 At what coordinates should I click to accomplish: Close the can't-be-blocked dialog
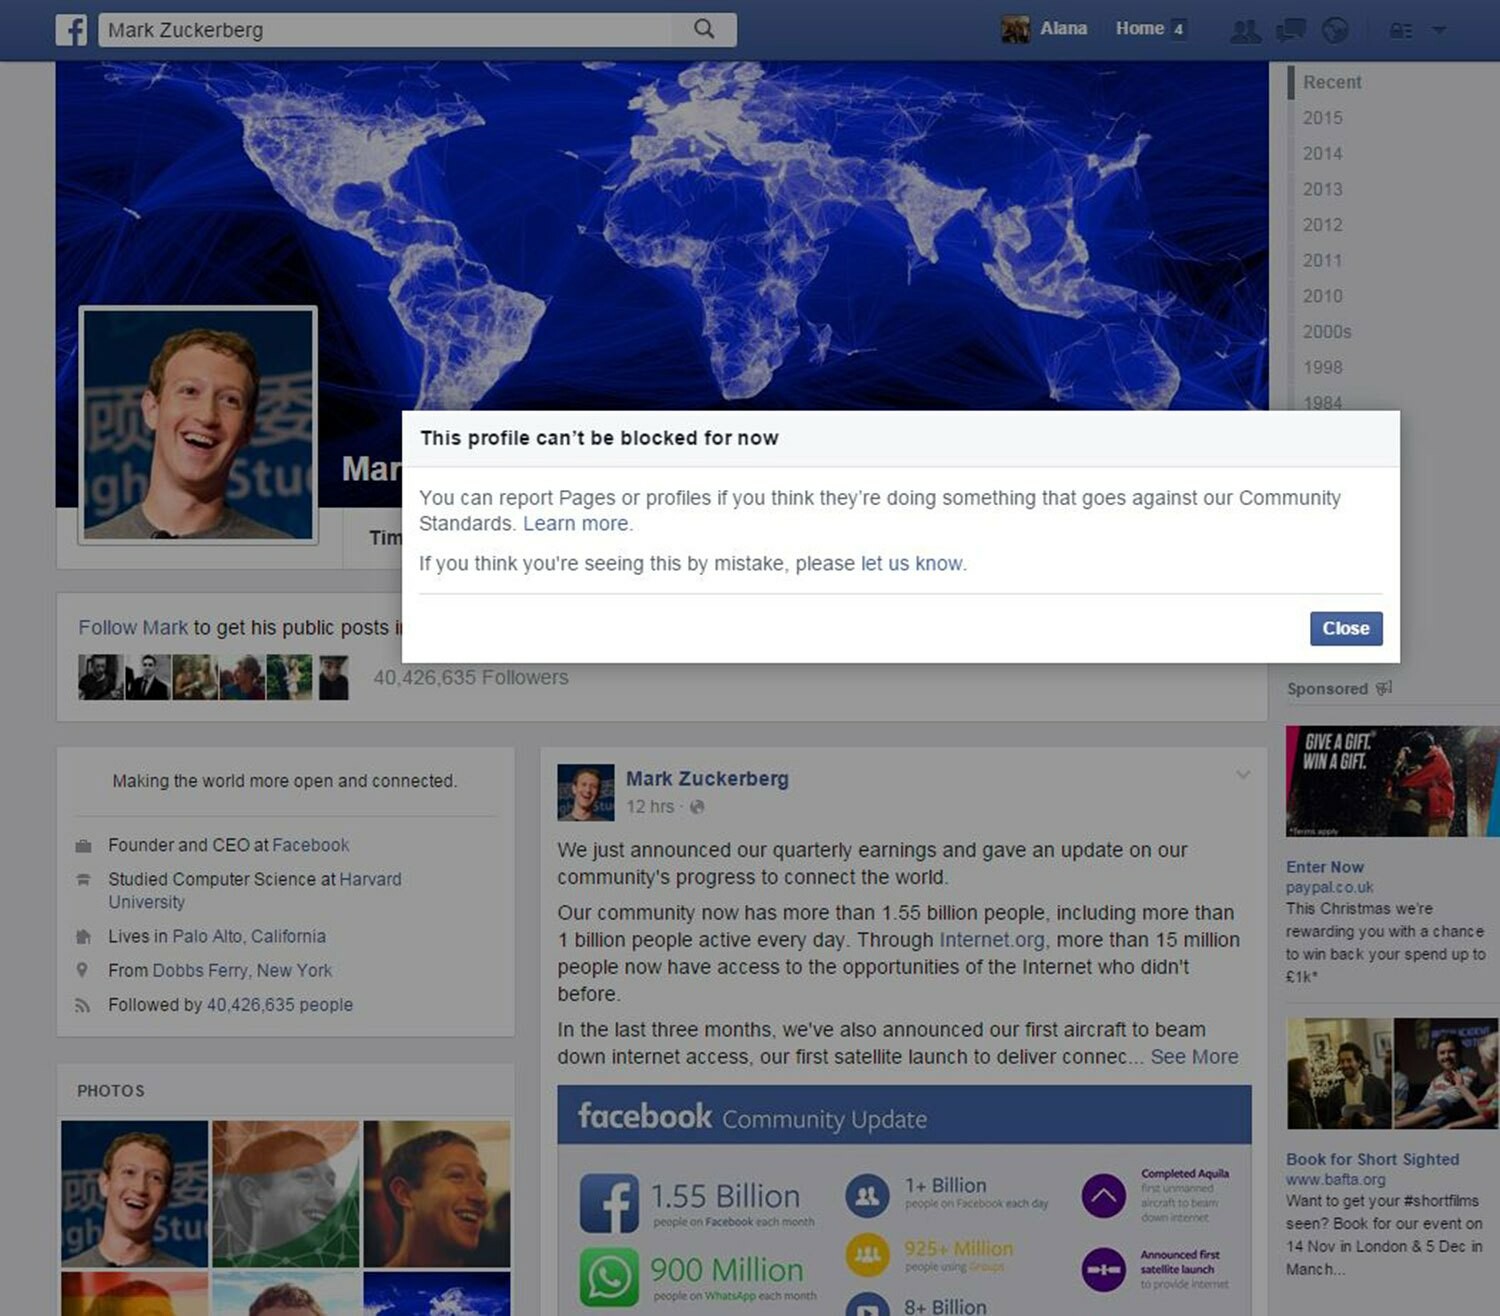(1346, 628)
